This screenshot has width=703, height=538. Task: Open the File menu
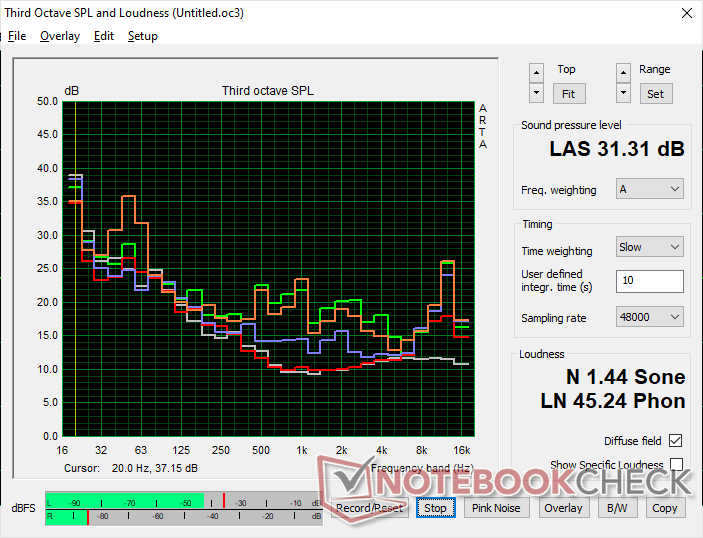(17, 36)
